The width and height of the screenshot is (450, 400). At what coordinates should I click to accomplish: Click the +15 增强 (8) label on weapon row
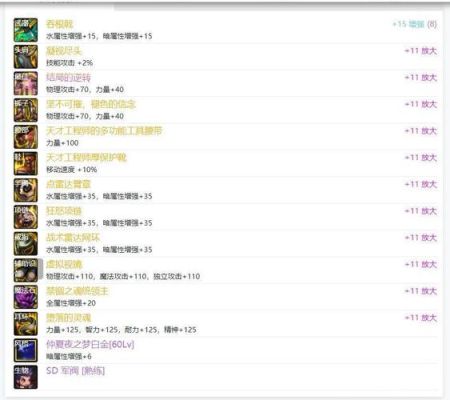coord(414,24)
